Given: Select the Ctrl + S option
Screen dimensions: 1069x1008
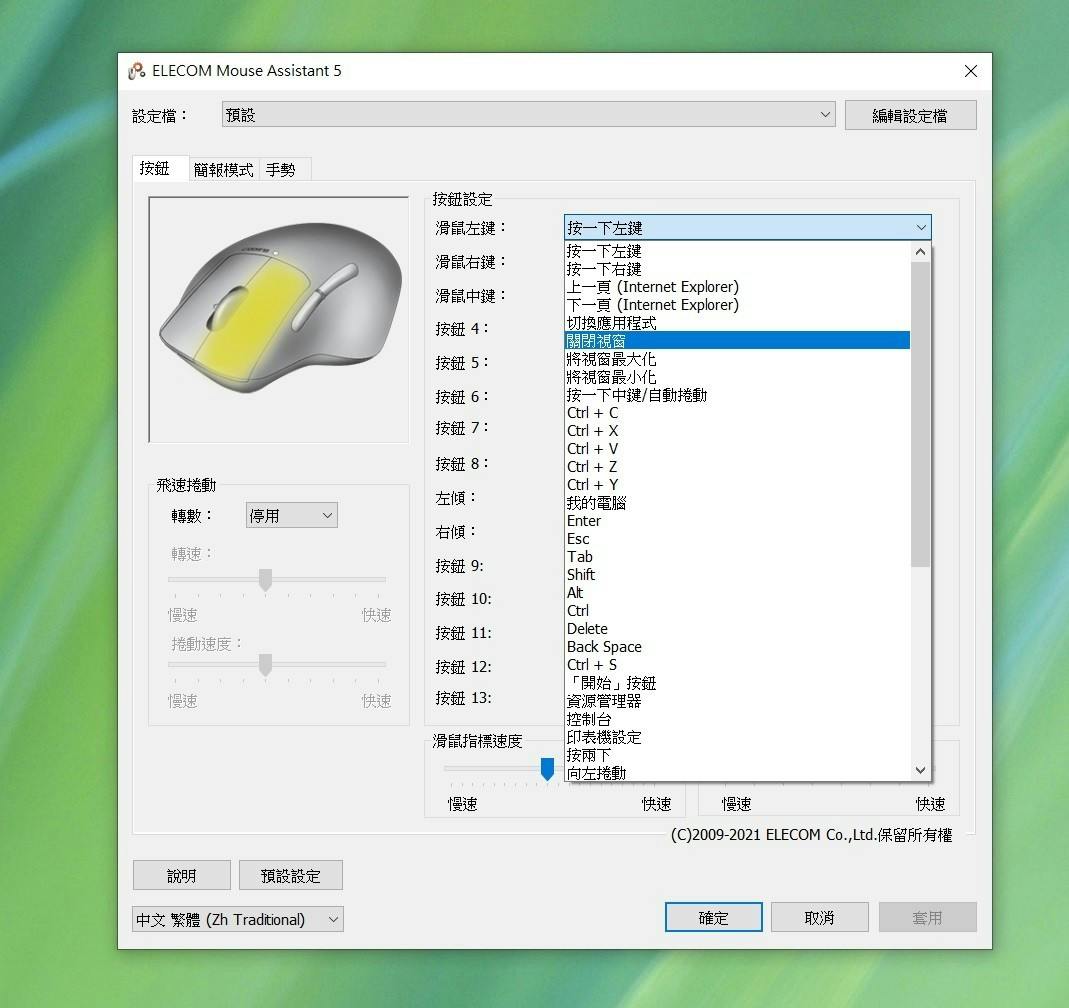Looking at the screenshot, I should [x=738, y=665].
